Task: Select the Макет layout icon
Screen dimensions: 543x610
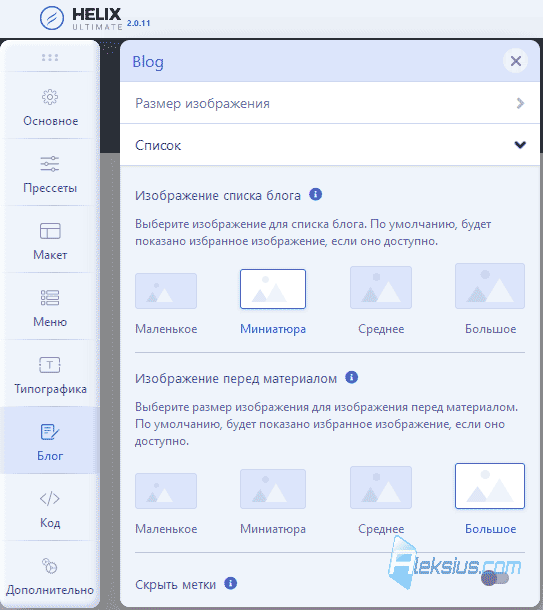Action: pyautogui.click(x=50, y=231)
